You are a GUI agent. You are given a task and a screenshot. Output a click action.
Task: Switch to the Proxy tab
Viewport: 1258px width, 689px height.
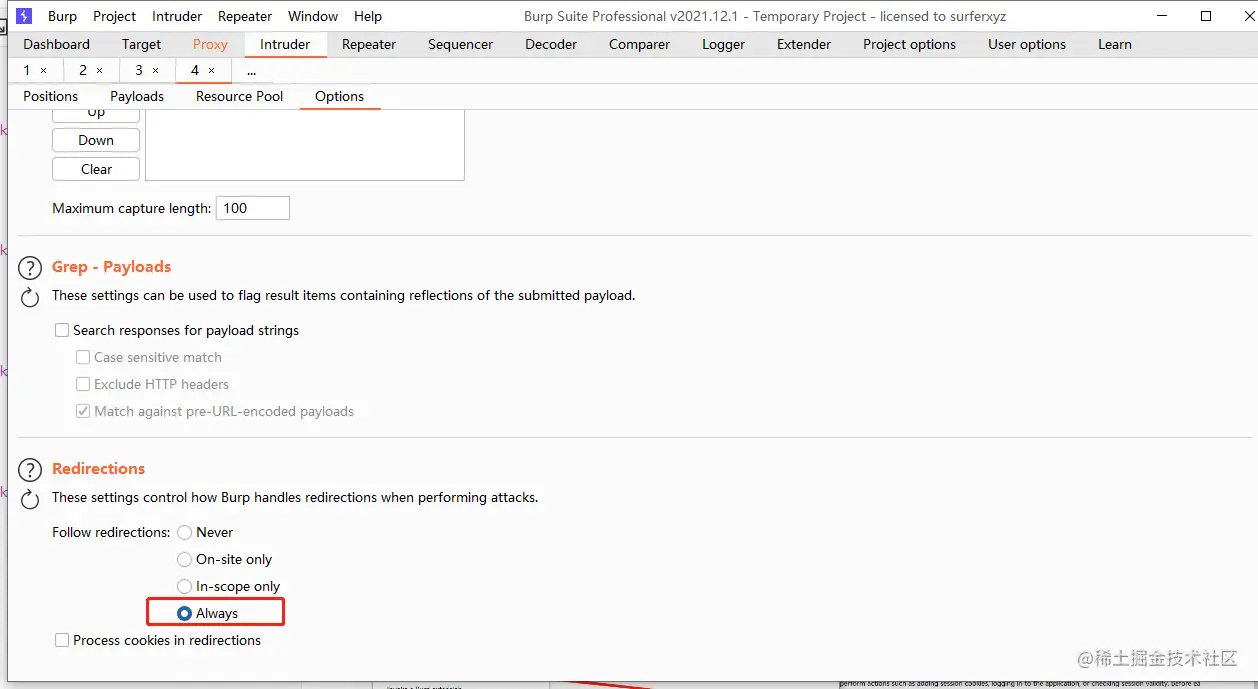[x=210, y=44]
